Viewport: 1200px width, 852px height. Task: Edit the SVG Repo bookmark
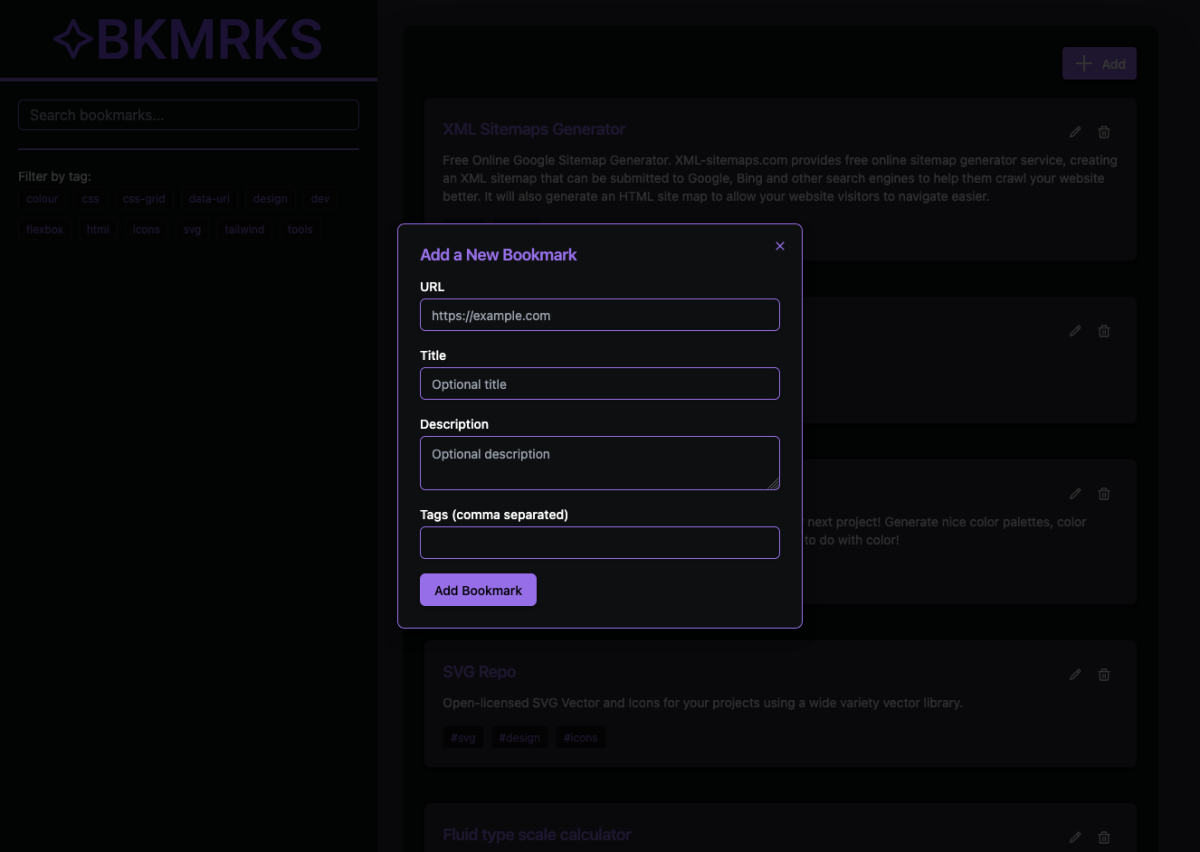click(1075, 675)
